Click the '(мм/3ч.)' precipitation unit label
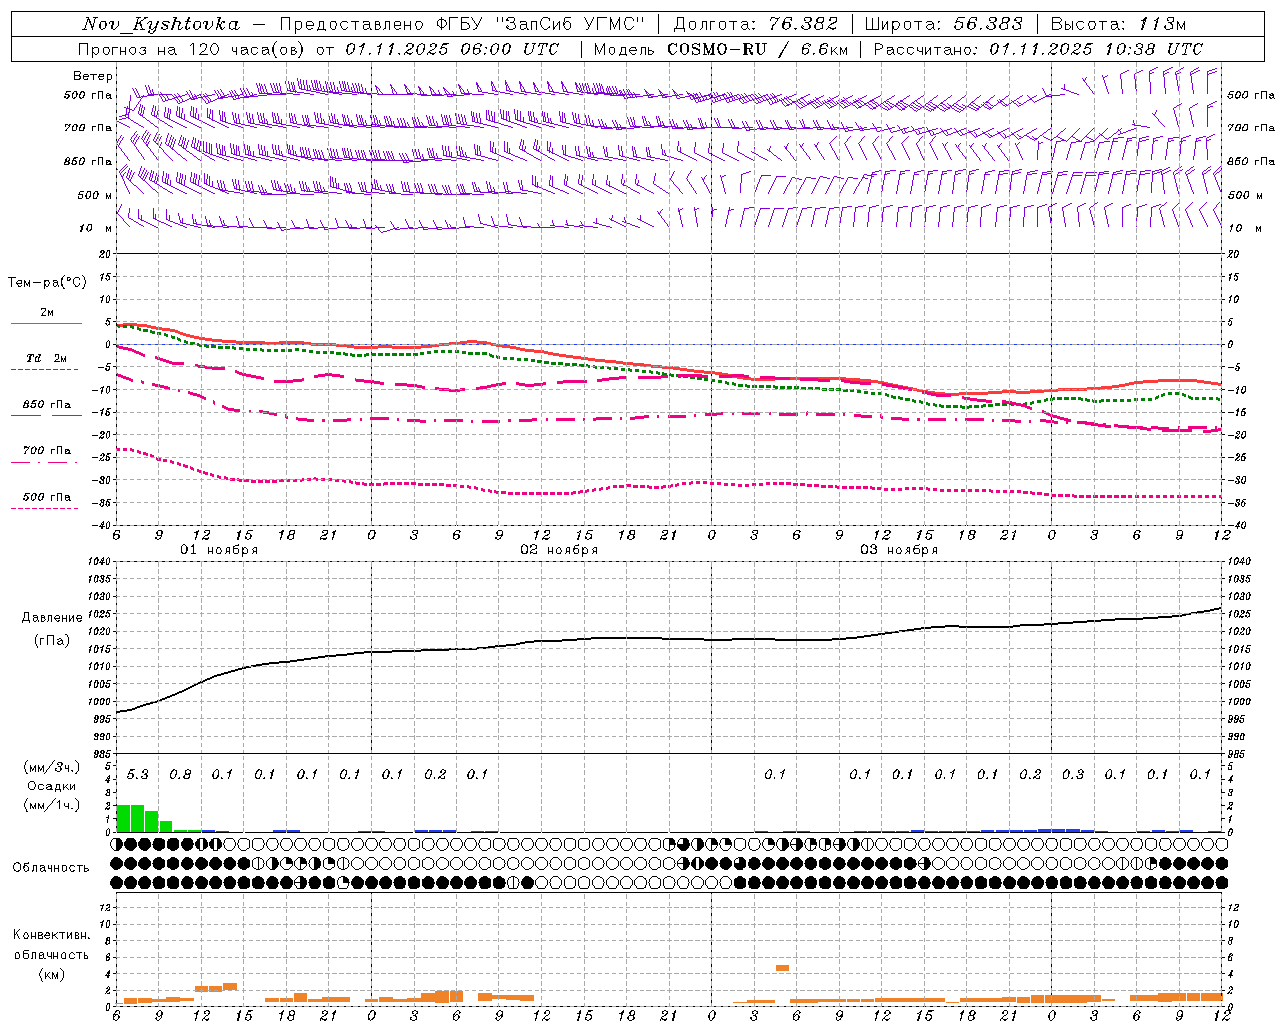 [x=52, y=767]
